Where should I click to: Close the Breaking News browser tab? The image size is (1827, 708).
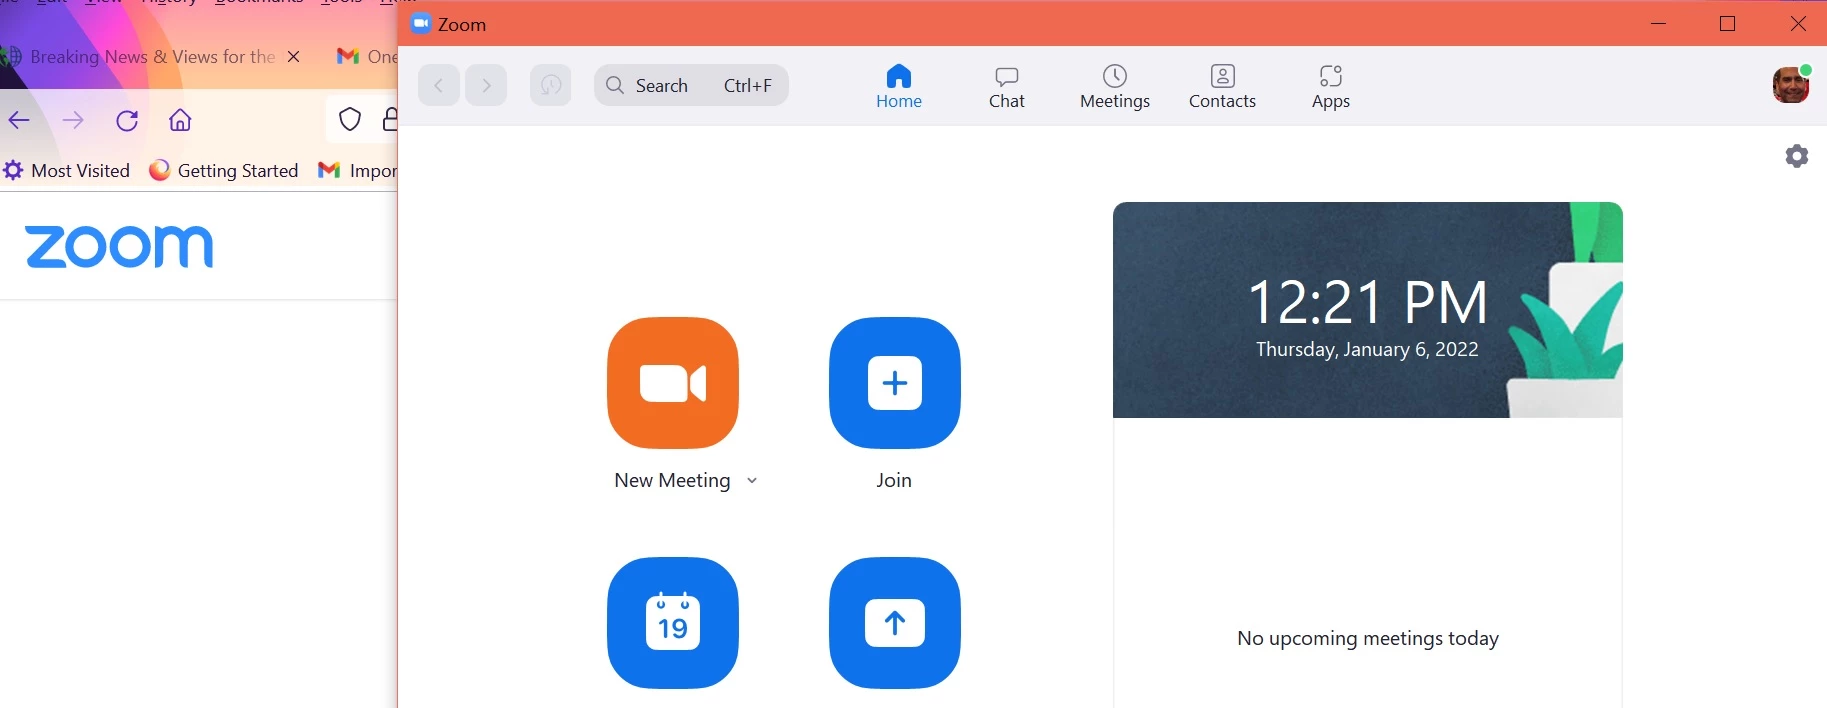pyautogui.click(x=293, y=57)
